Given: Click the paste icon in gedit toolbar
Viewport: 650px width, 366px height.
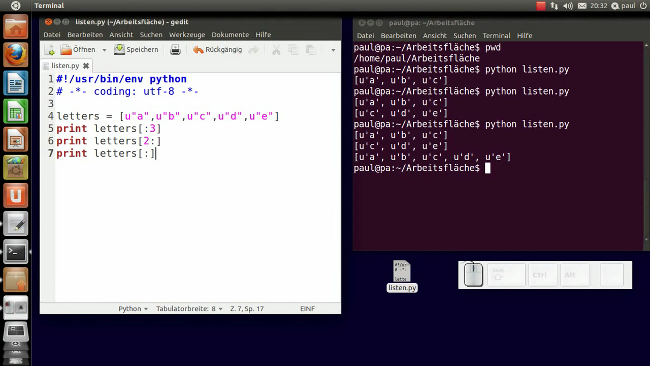Looking at the screenshot, I should (x=310, y=50).
